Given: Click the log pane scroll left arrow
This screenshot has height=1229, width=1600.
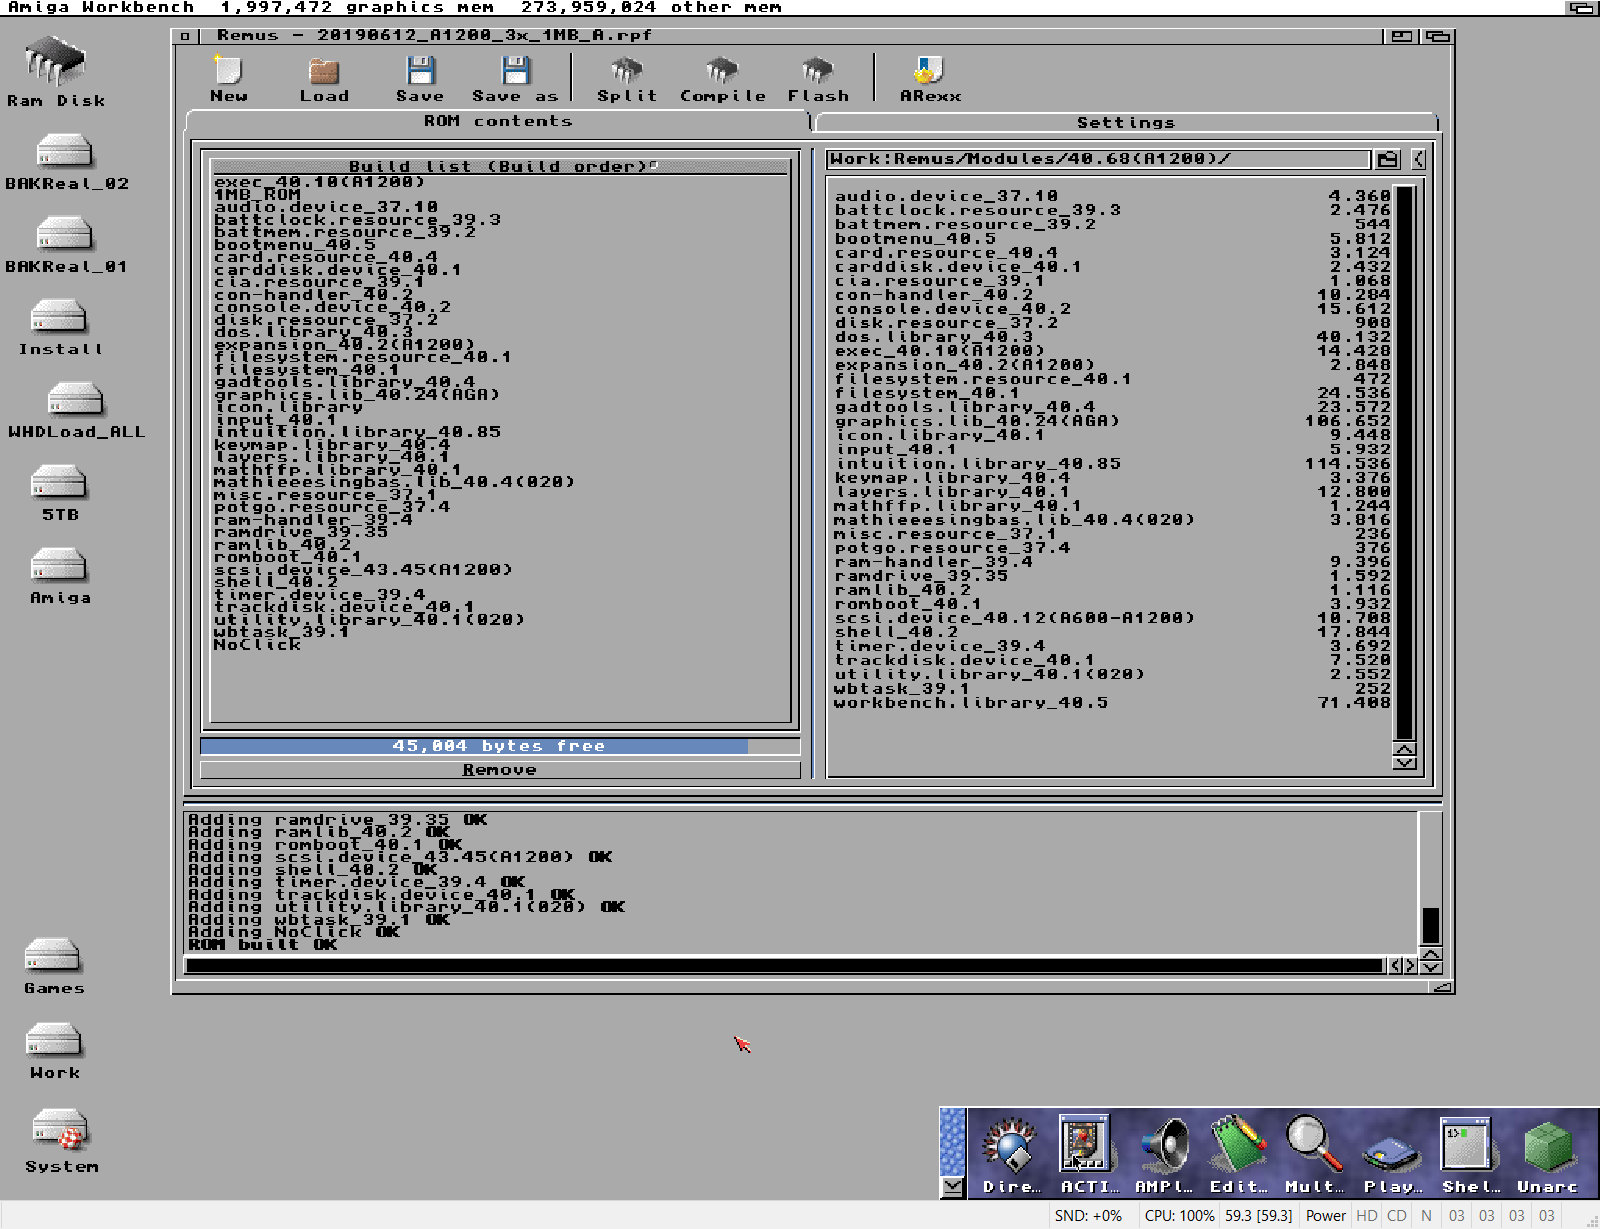Looking at the screenshot, I should click(1395, 966).
